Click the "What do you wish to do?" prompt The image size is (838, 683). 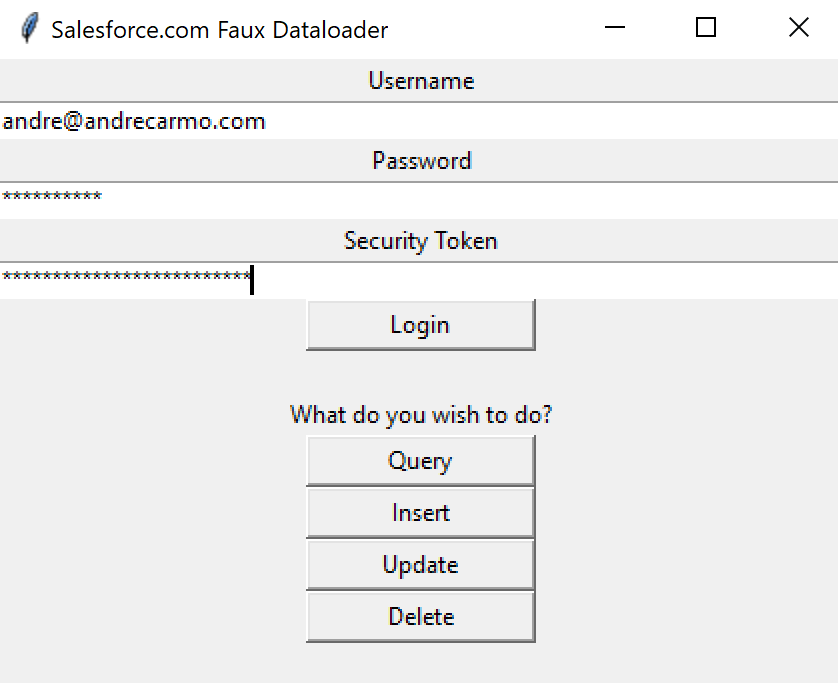pos(420,414)
